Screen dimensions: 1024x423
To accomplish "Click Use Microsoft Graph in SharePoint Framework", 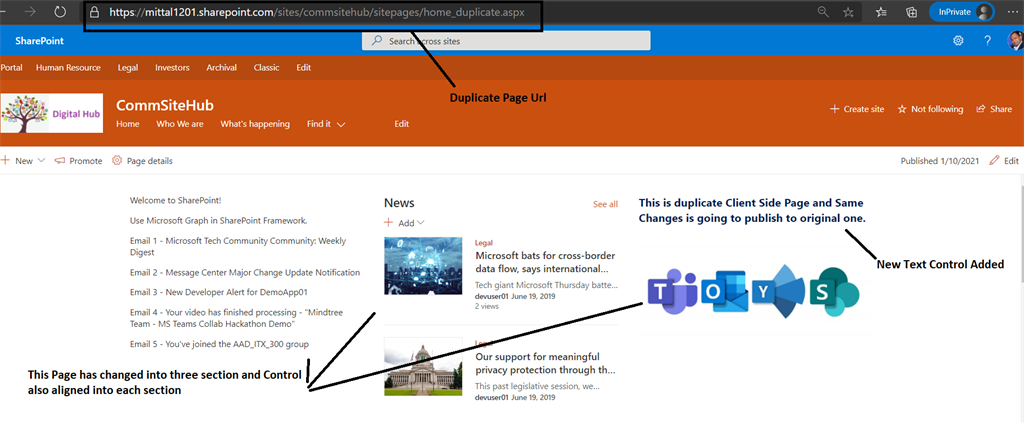I will (219, 220).
